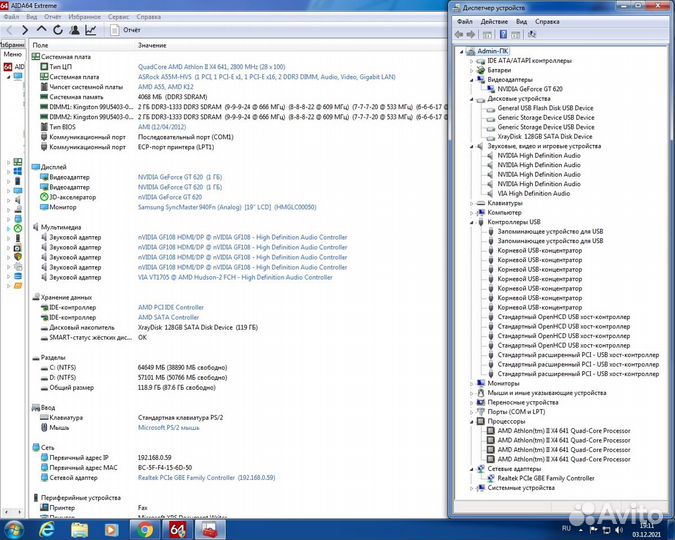Expand the Клавиатуры node
This screenshot has height=540, width=675.
[471, 203]
